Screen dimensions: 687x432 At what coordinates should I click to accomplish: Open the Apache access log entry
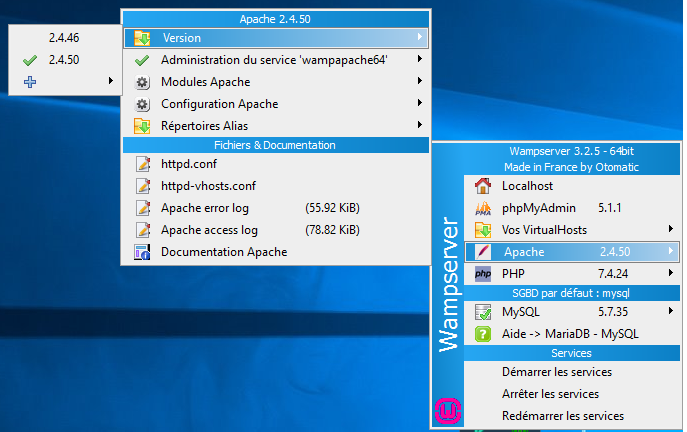276,230
